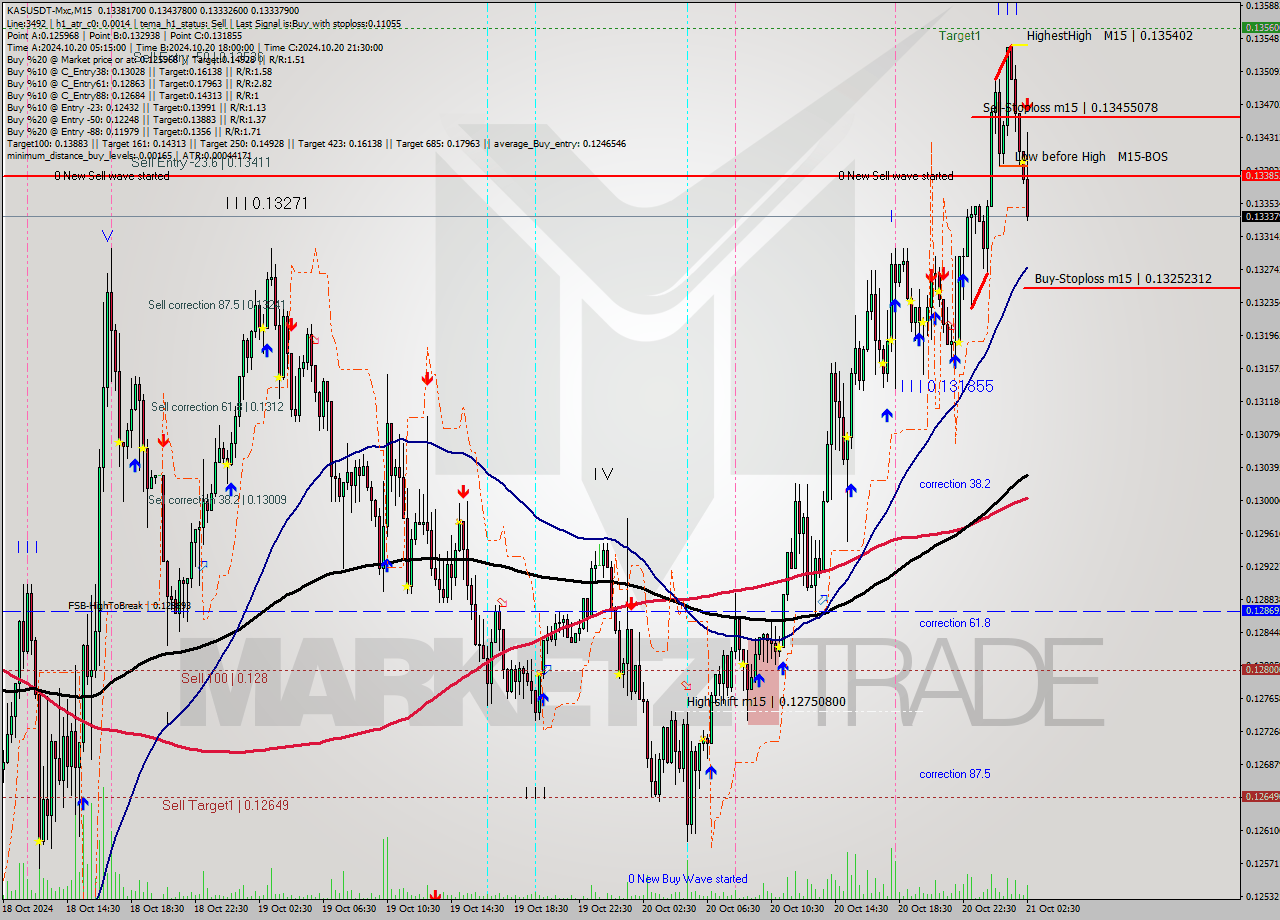
Task: Click the 0.13000 price scale value
Action: tap(1264, 500)
